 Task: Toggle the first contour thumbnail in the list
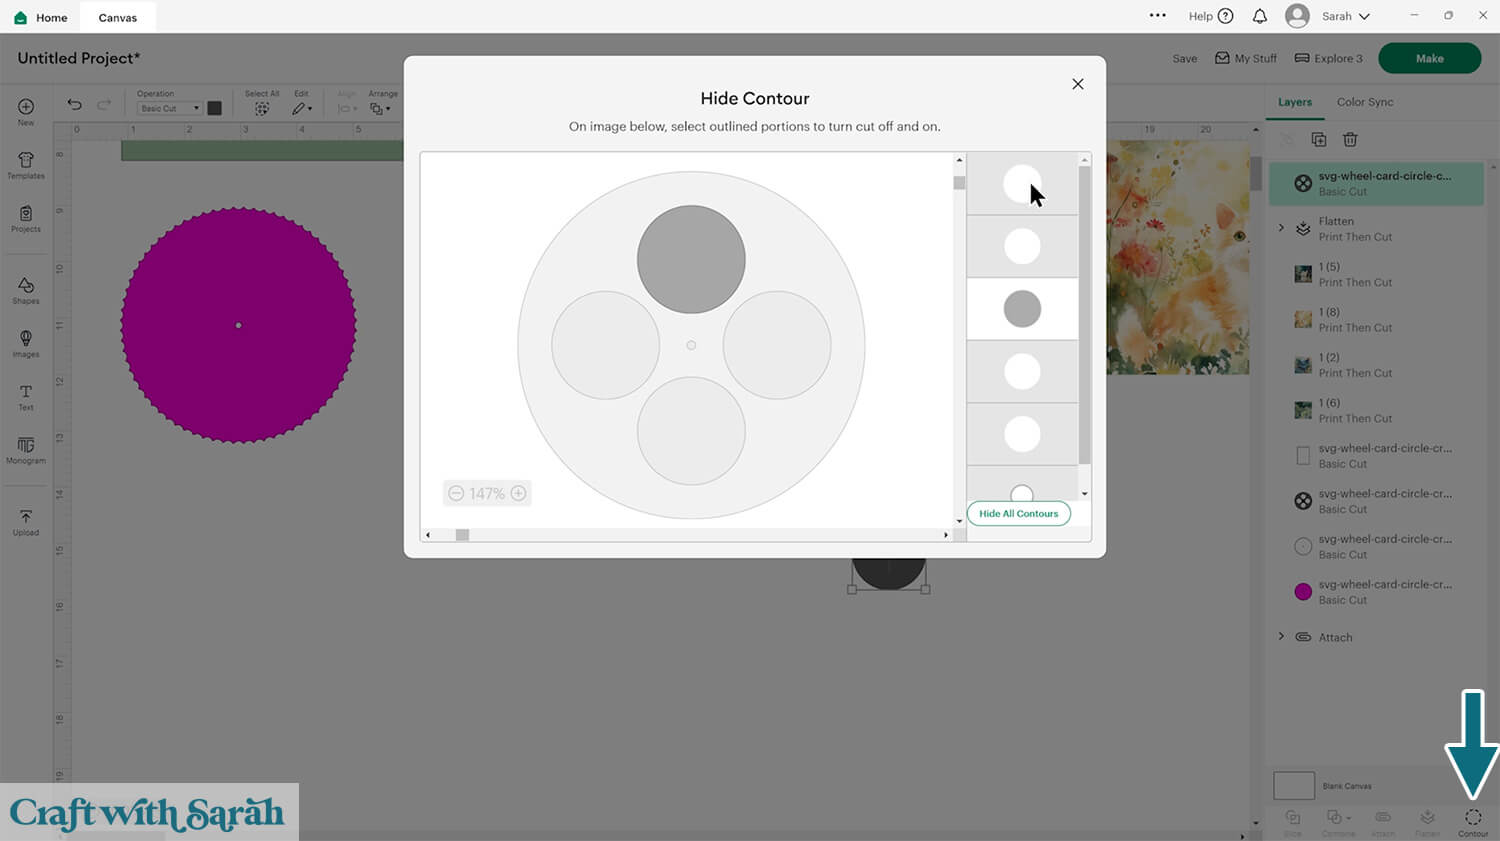(1022, 184)
